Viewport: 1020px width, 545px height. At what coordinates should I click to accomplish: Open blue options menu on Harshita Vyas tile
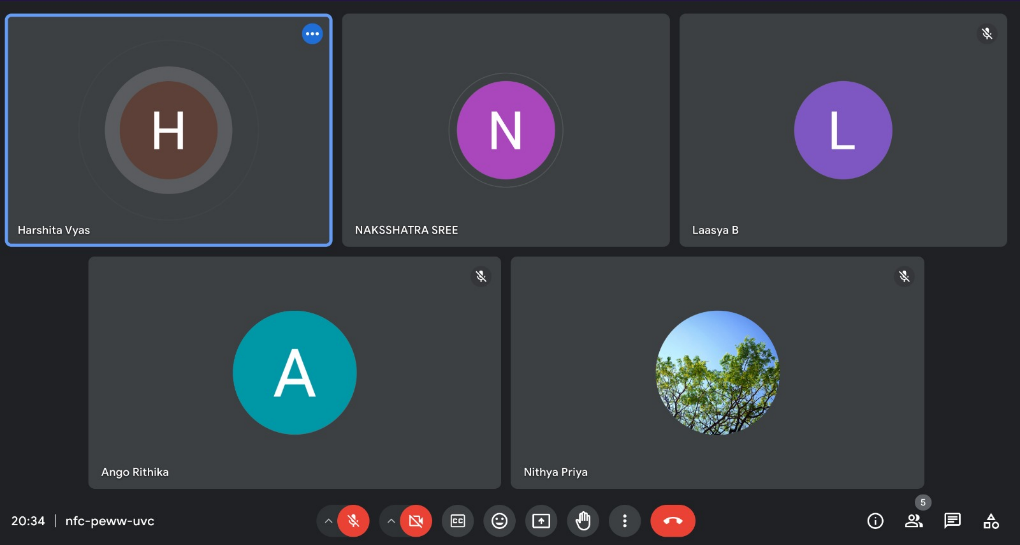pos(312,34)
